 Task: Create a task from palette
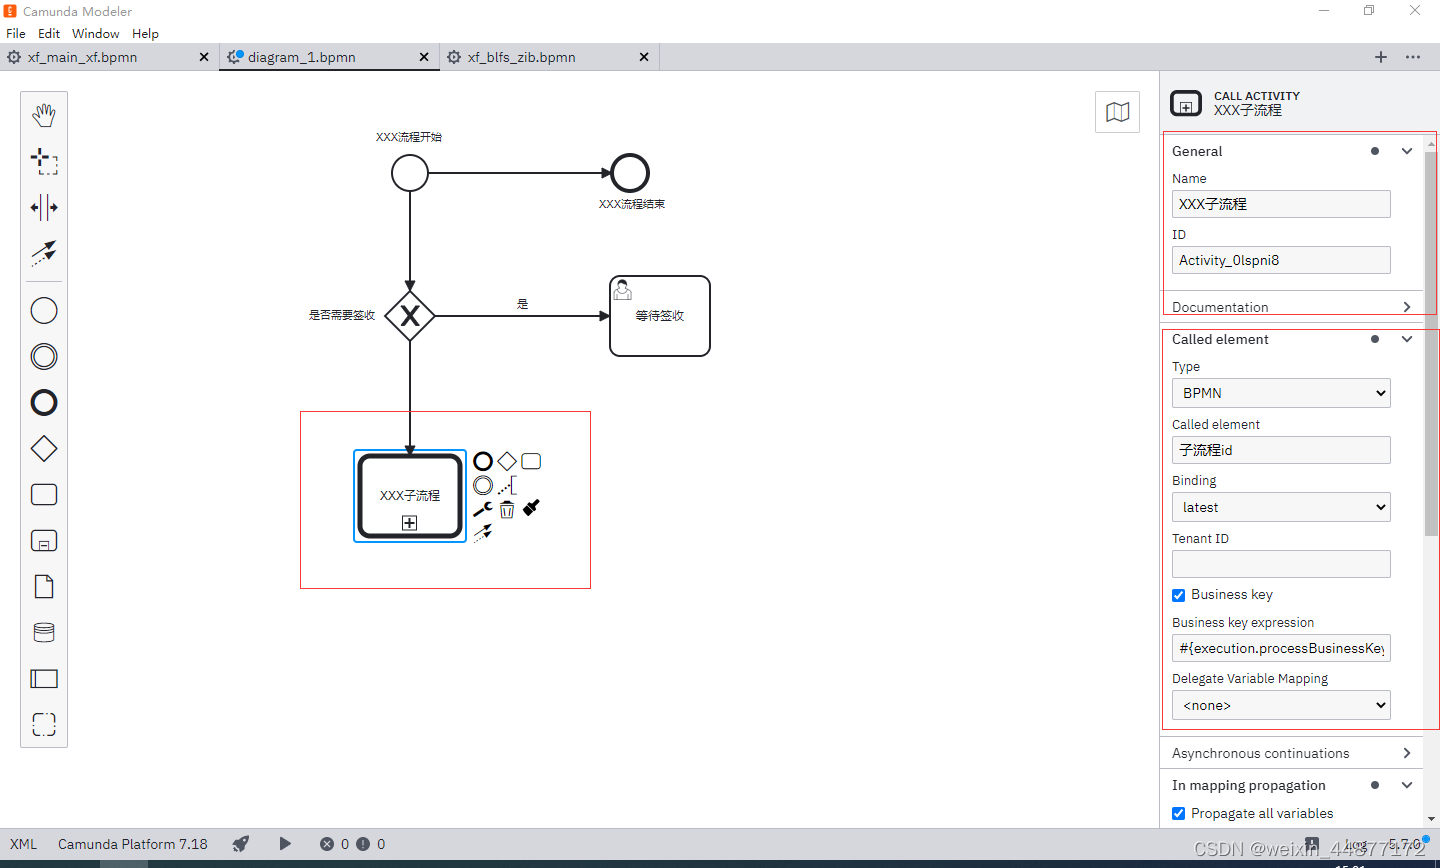[44, 495]
